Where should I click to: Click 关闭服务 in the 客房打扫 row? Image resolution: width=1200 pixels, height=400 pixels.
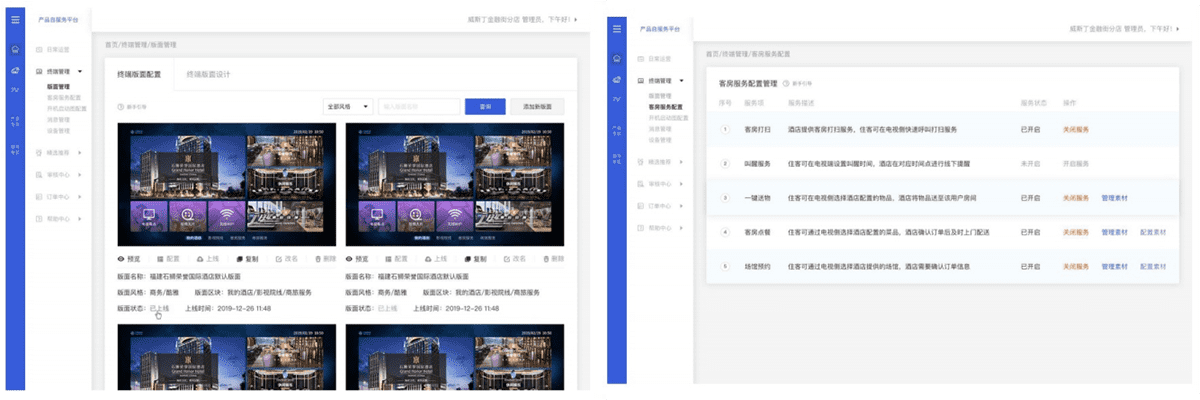click(x=1076, y=130)
